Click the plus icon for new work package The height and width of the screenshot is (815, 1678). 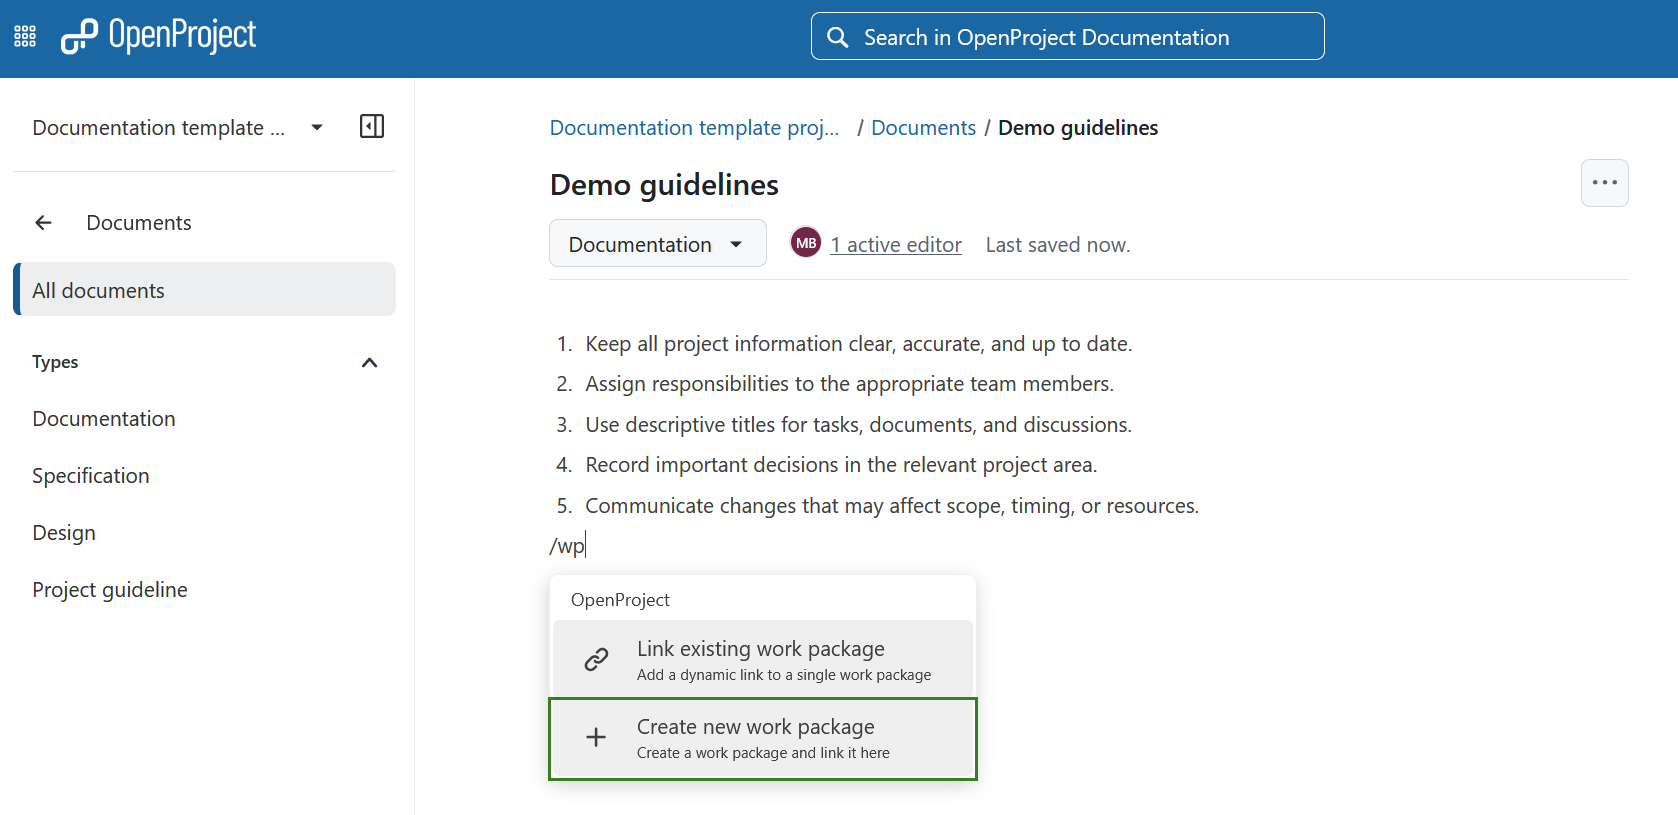[596, 737]
